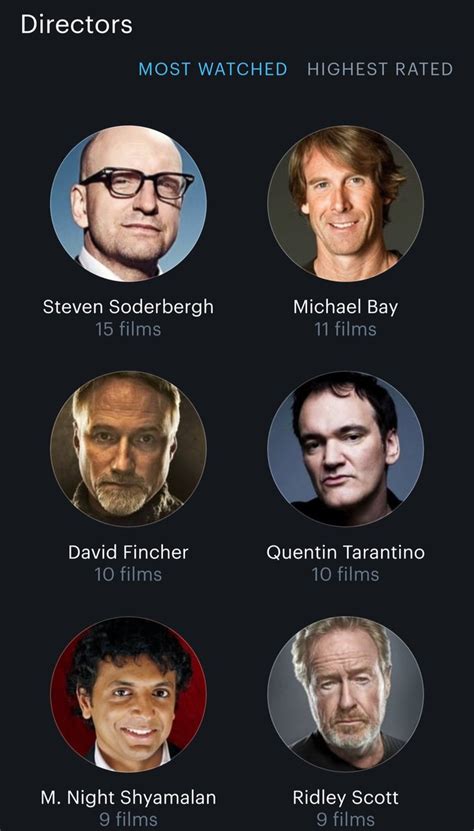Click the Steven Soderbergh name label
Image resolution: width=474 pixels, height=831 pixels.
[128, 307]
